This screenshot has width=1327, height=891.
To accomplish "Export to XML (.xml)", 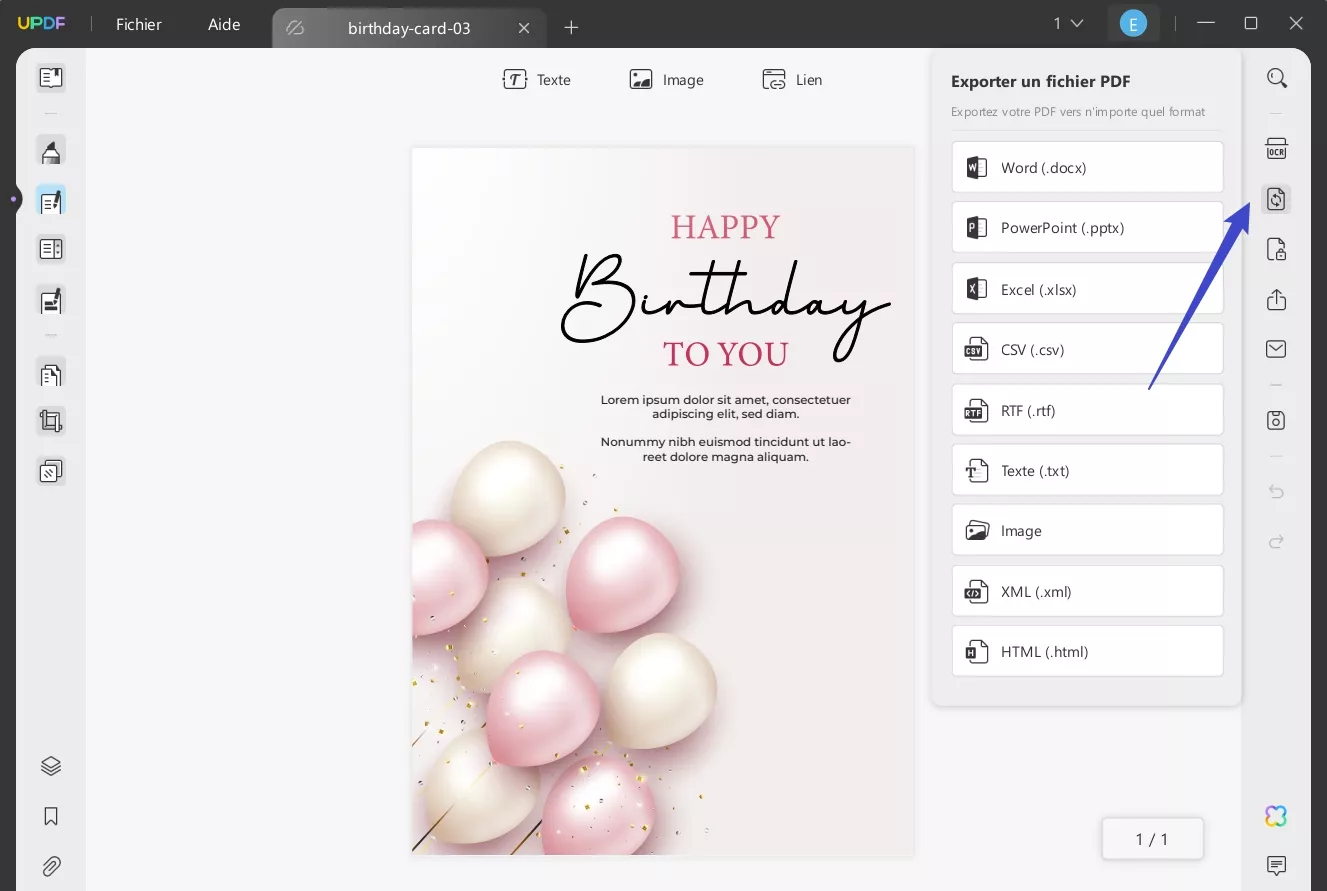I will pos(1087,590).
